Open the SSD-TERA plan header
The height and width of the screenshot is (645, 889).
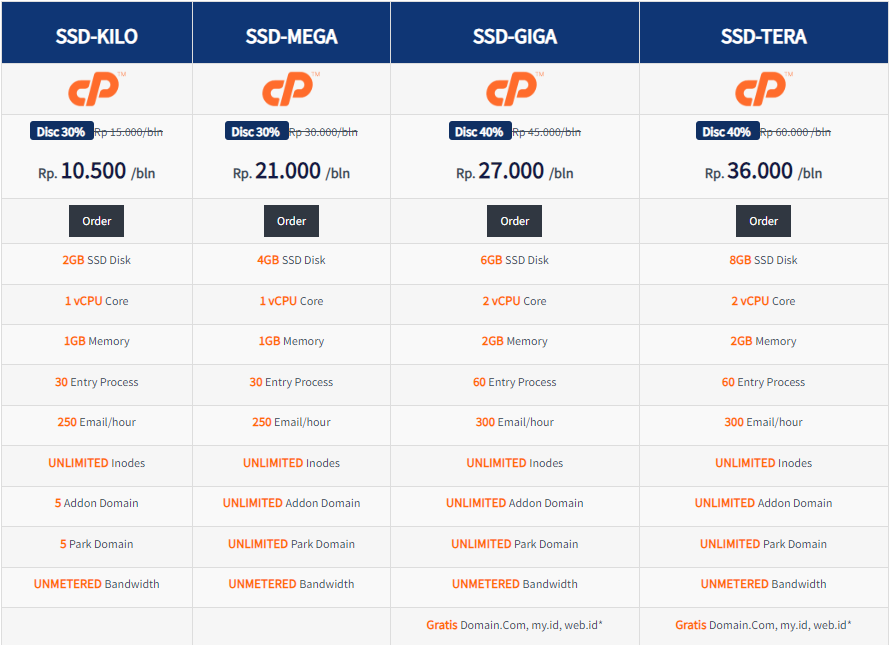[x=762, y=32]
